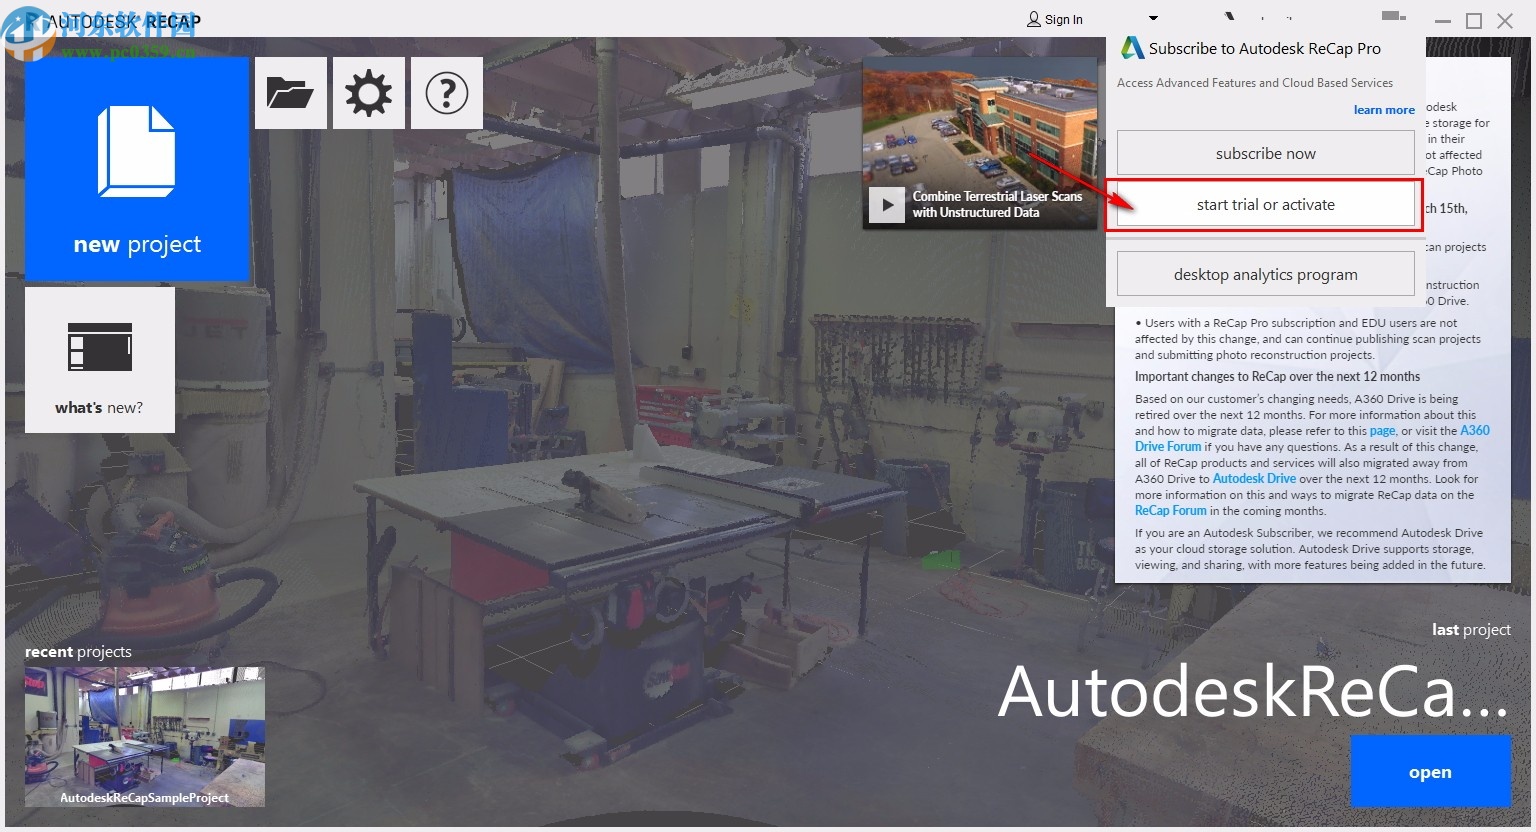
Task: Open the desktop analytics program option
Action: 1264,273
